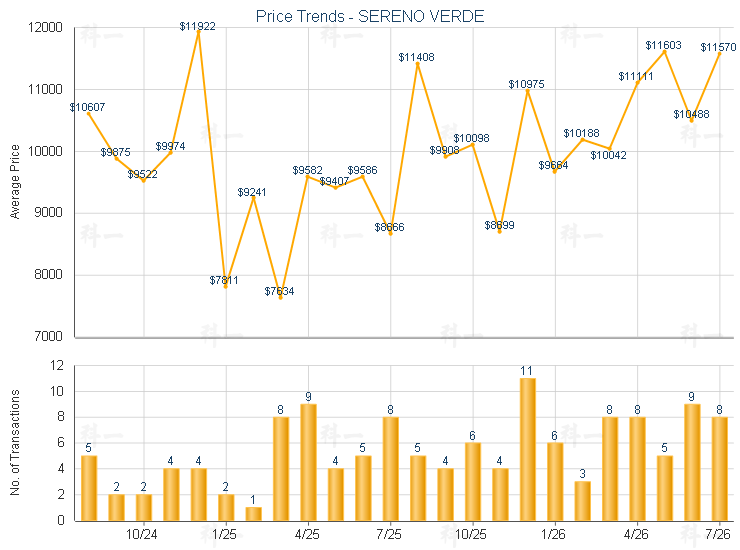The width and height of the screenshot is (740, 550).
Task: Select the $7811 data point
Action: point(226,287)
